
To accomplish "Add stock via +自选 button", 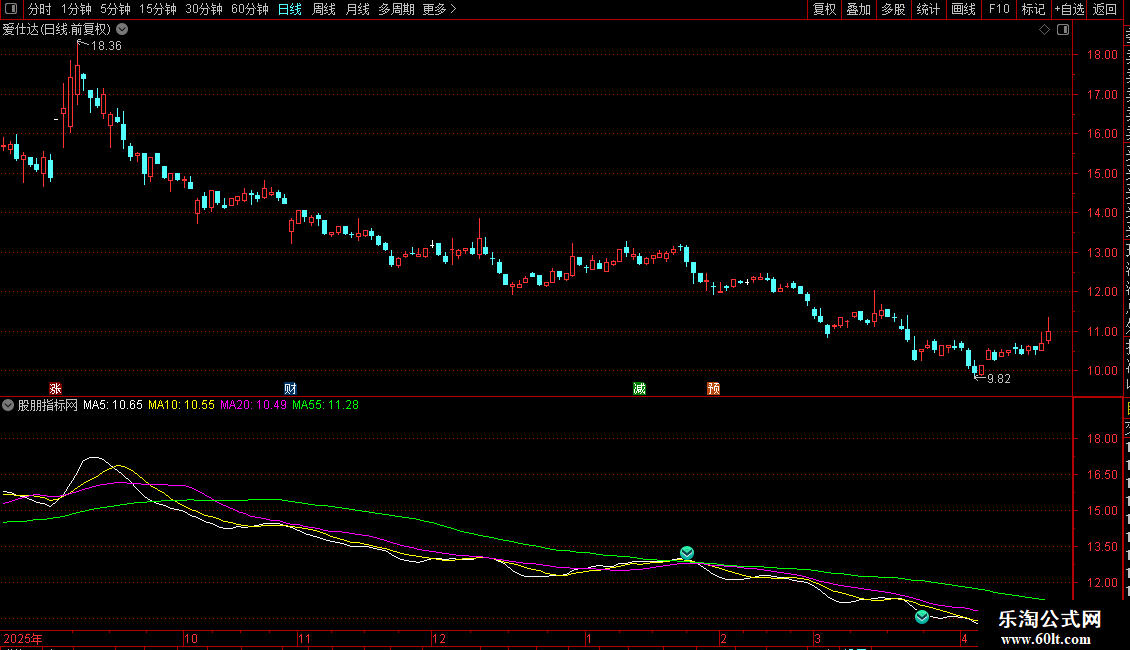I will point(1069,9).
